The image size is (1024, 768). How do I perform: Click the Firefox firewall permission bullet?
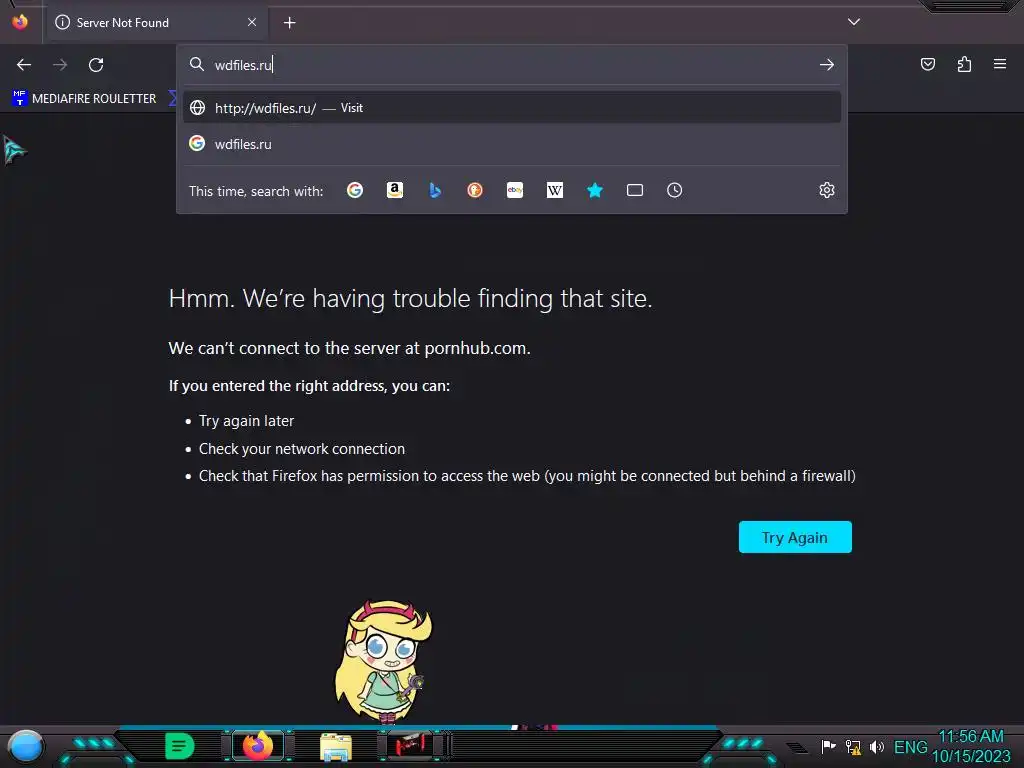(x=527, y=475)
